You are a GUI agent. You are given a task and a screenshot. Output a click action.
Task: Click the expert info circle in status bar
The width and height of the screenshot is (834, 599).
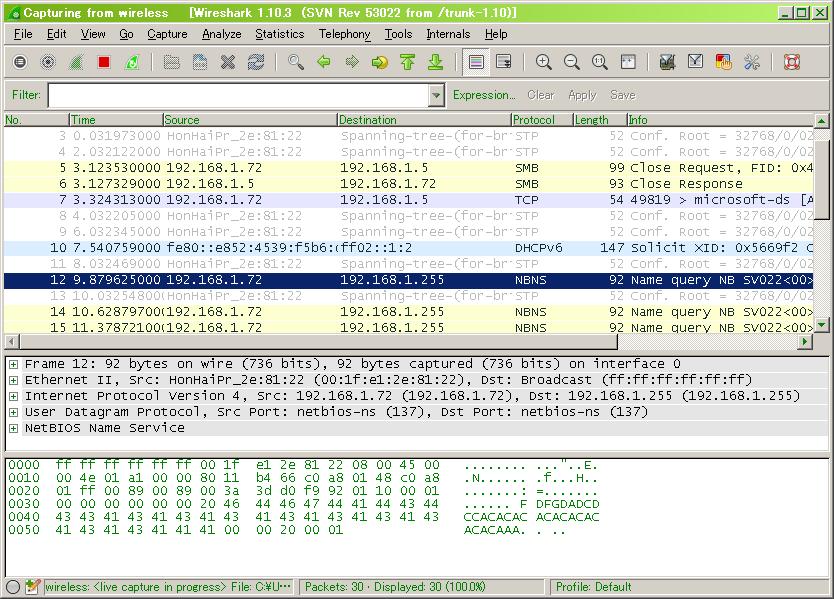pyautogui.click(x=13, y=587)
